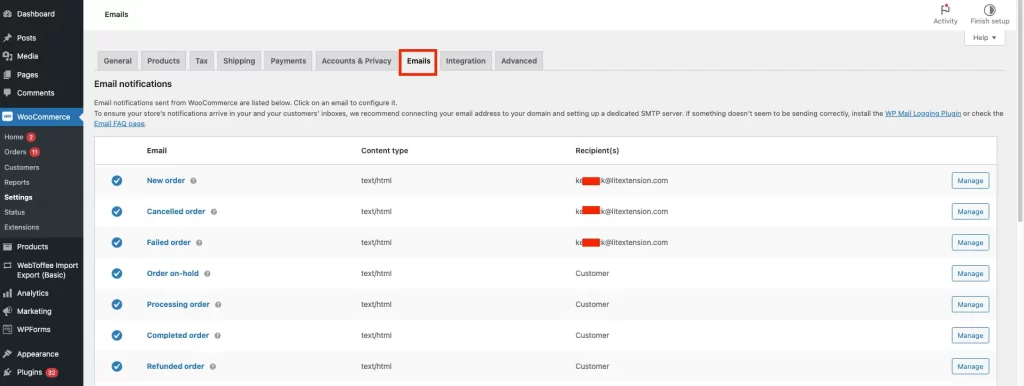The width and height of the screenshot is (1024, 386).
Task: Open Analytics in the sidebar
Action: click(x=41, y=293)
